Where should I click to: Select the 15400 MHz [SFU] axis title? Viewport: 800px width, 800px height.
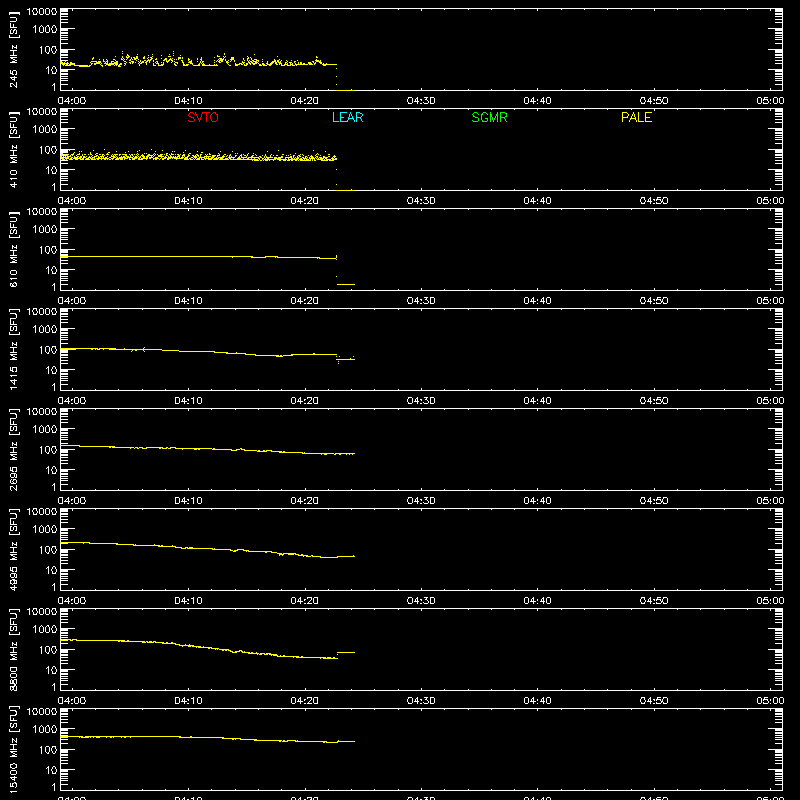tap(14, 749)
